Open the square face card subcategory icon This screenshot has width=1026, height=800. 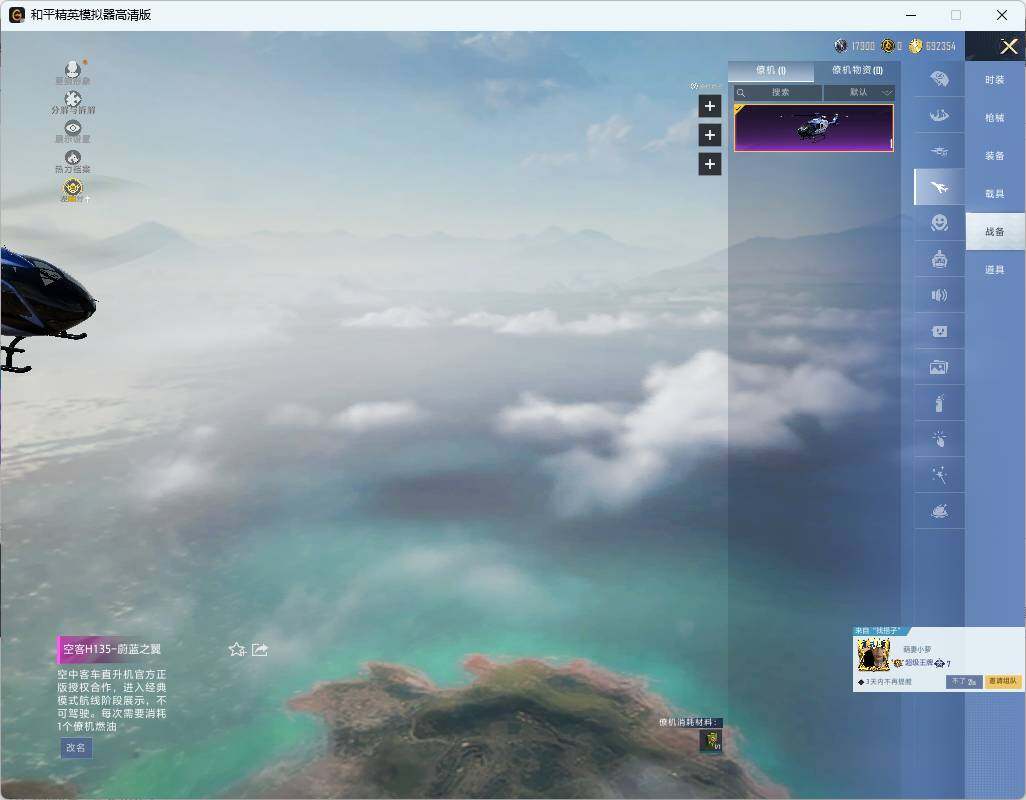[939, 331]
